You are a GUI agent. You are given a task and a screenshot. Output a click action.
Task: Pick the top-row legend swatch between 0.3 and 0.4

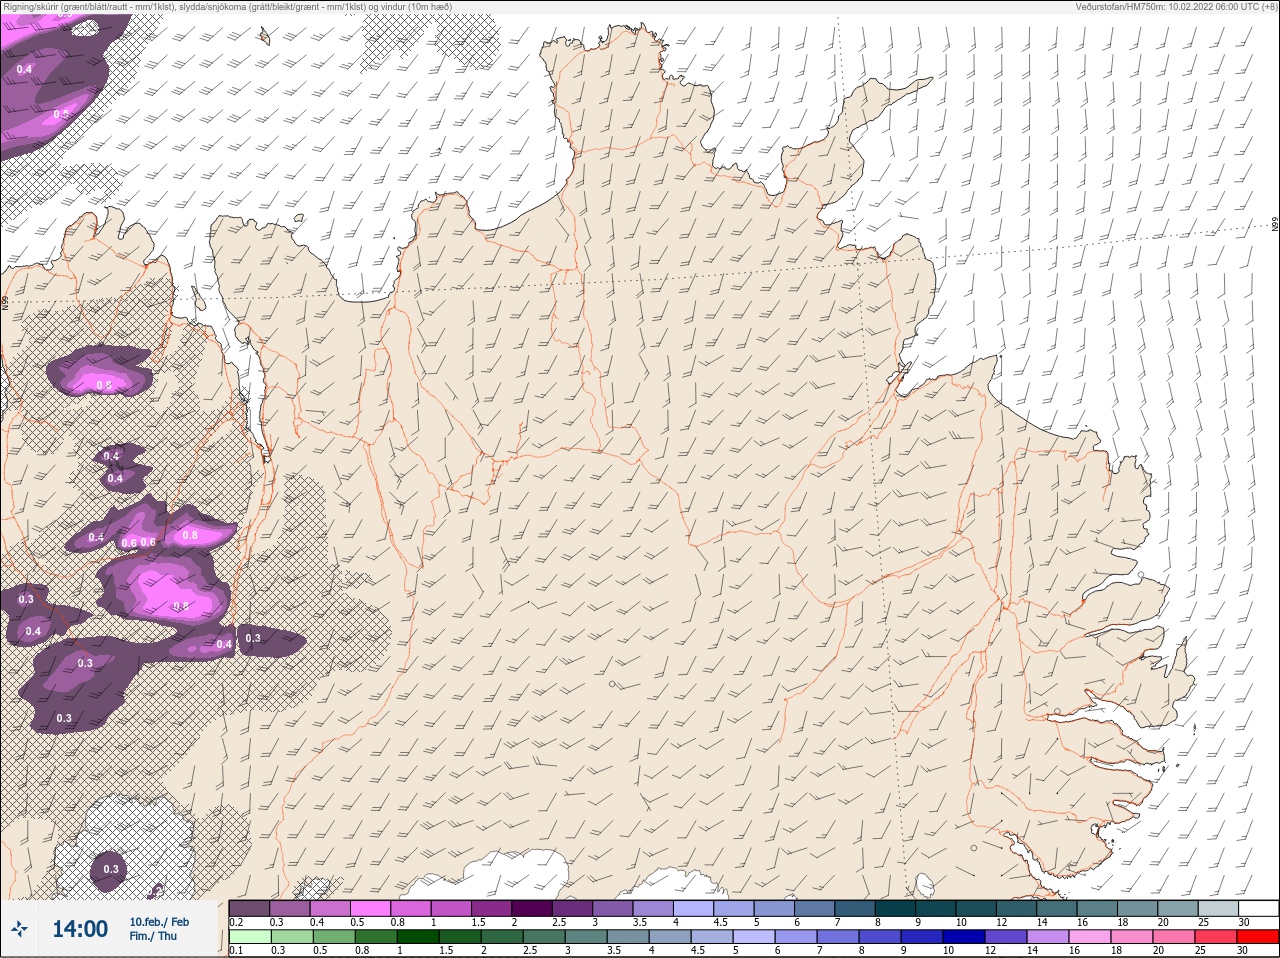pos(290,908)
